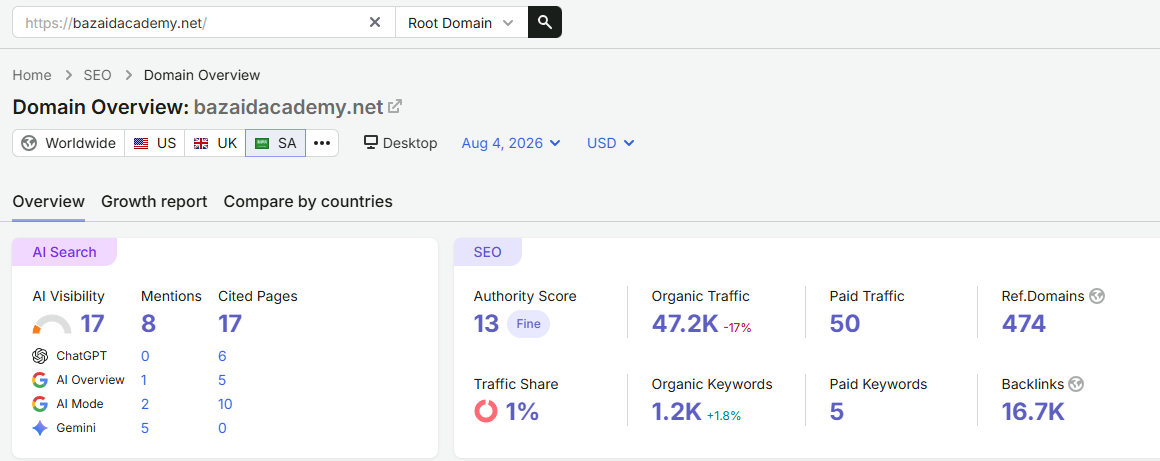Open the Compare by countries tab
The width and height of the screenshot is (1160, 461).
click(x=308, y=201)
